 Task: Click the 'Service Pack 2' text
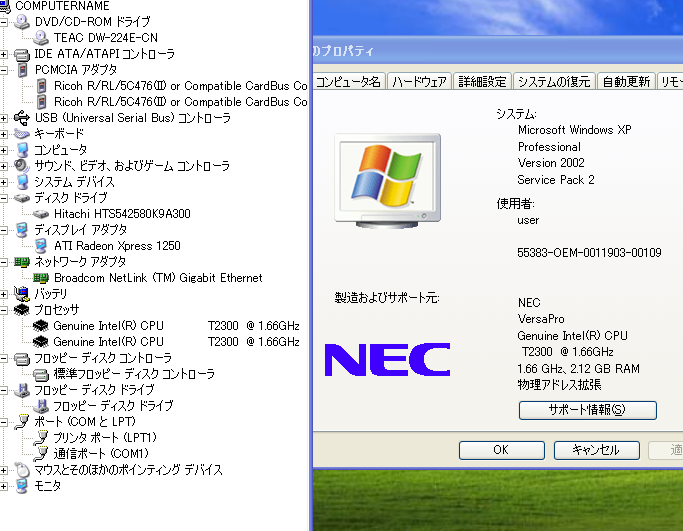click(556, 180)
